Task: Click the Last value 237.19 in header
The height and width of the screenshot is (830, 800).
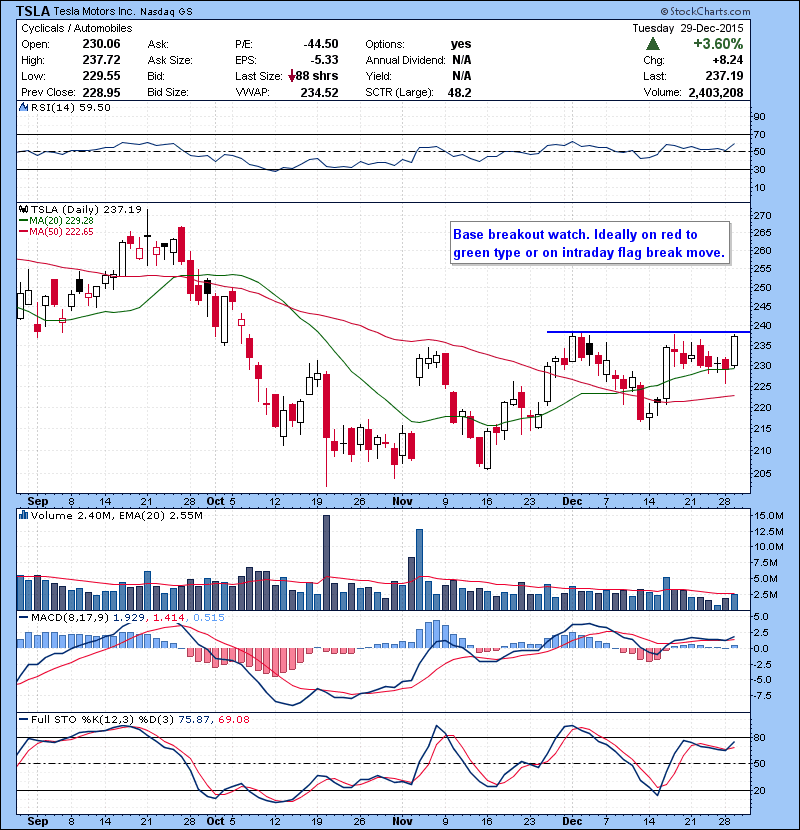Action: click(x=724, y=76)
